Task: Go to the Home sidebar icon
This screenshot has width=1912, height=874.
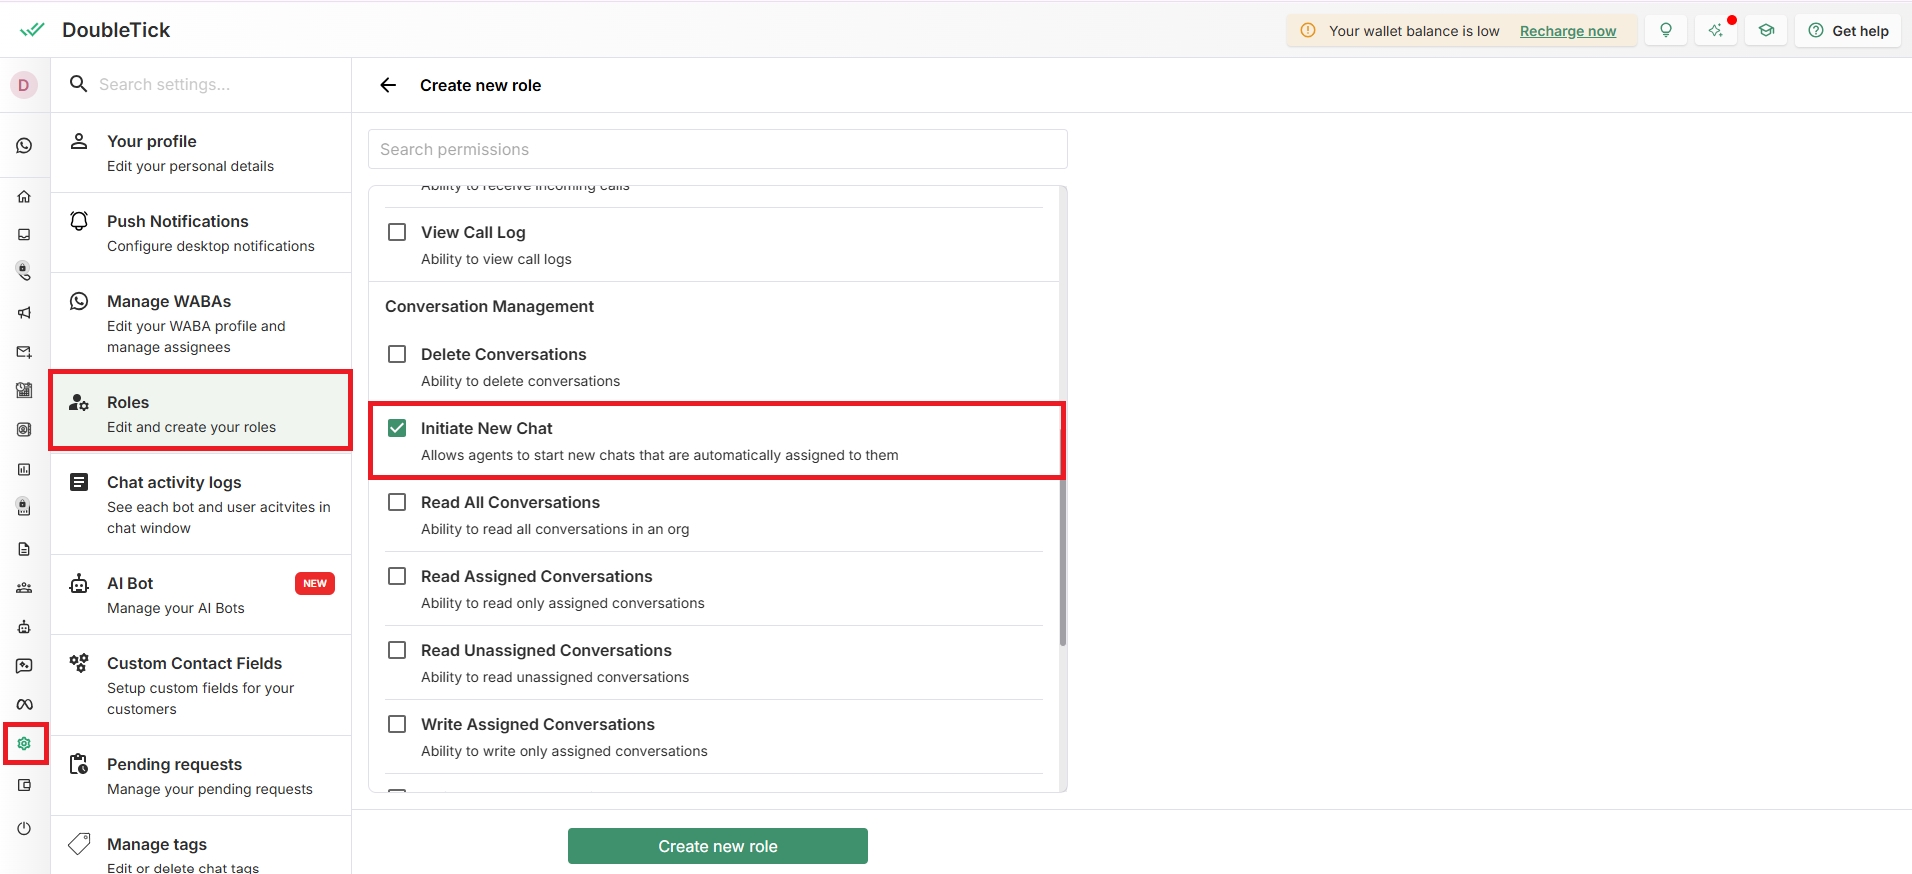Action: pyautogui.click(x=24, y=197)
